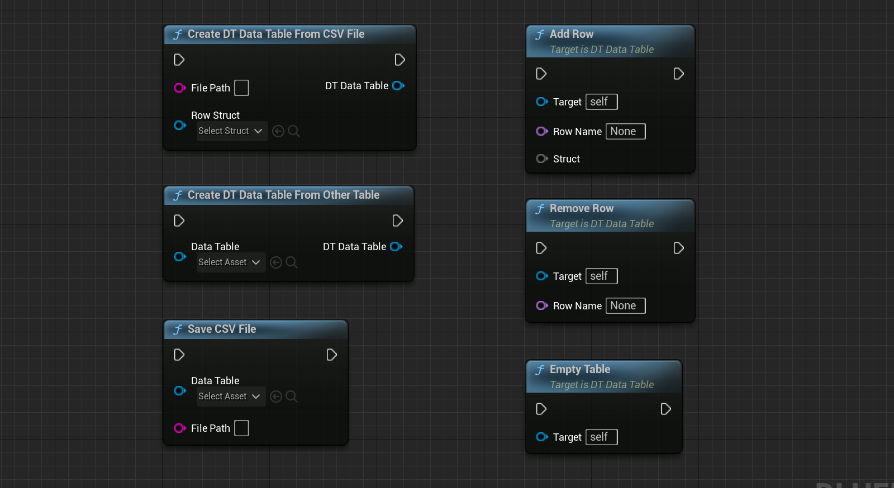Click Data Table pin on Create From Other Table node

pos(180,257)
